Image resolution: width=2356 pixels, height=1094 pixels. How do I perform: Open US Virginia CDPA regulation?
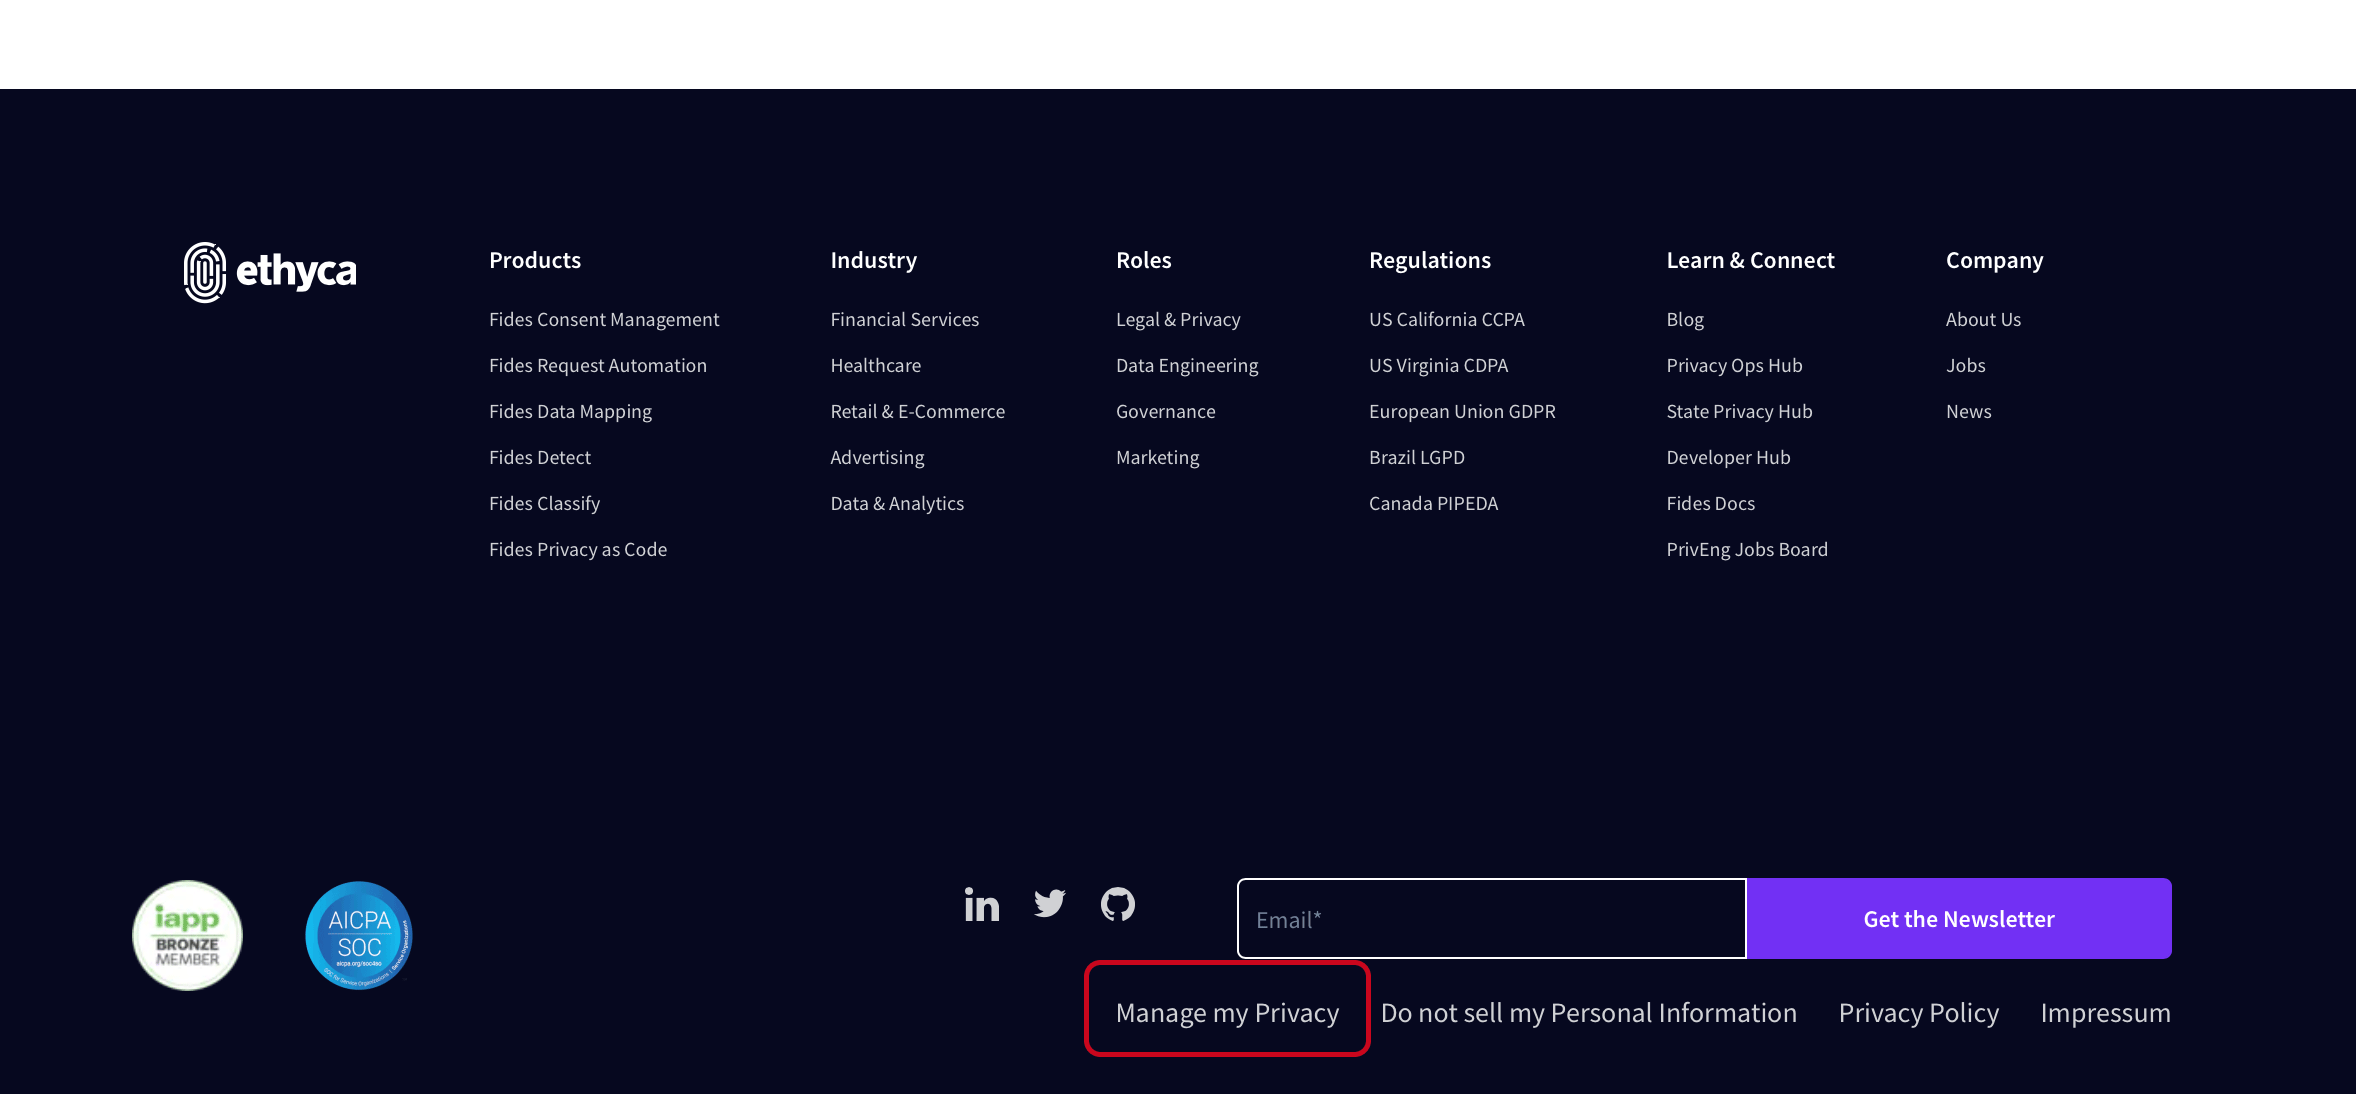[1438, 365]
